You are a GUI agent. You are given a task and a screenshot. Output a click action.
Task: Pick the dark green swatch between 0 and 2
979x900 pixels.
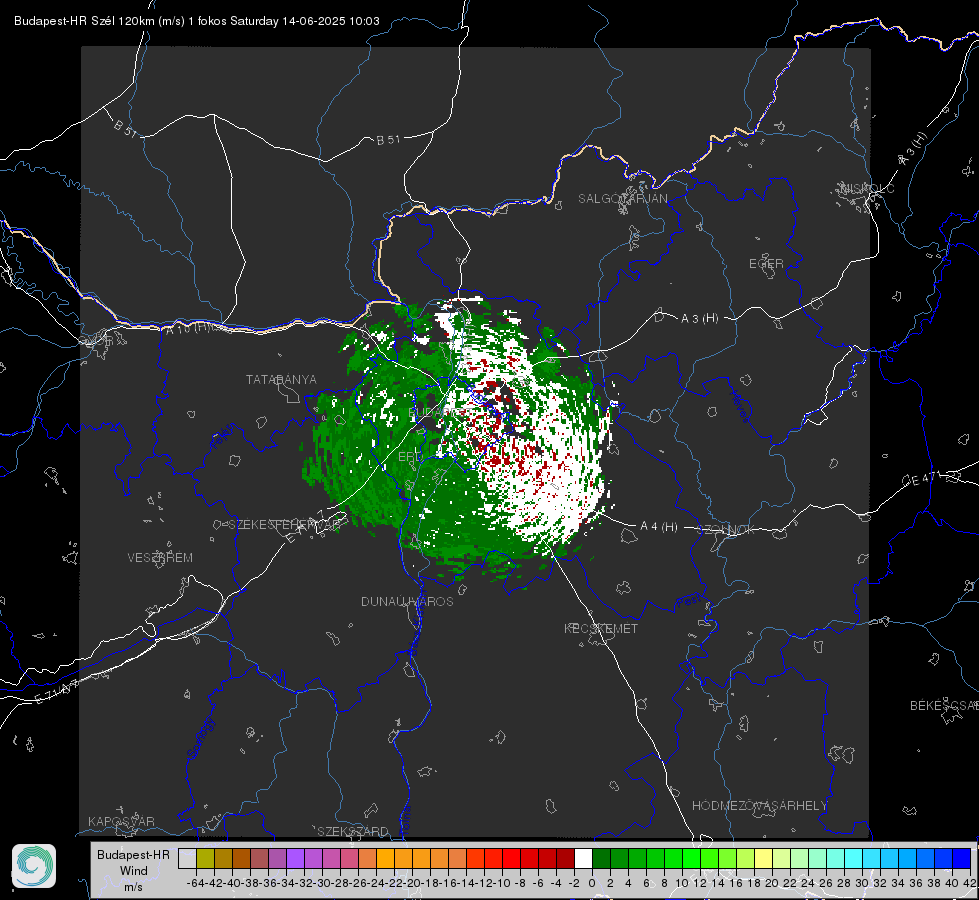tap(601, 858)
